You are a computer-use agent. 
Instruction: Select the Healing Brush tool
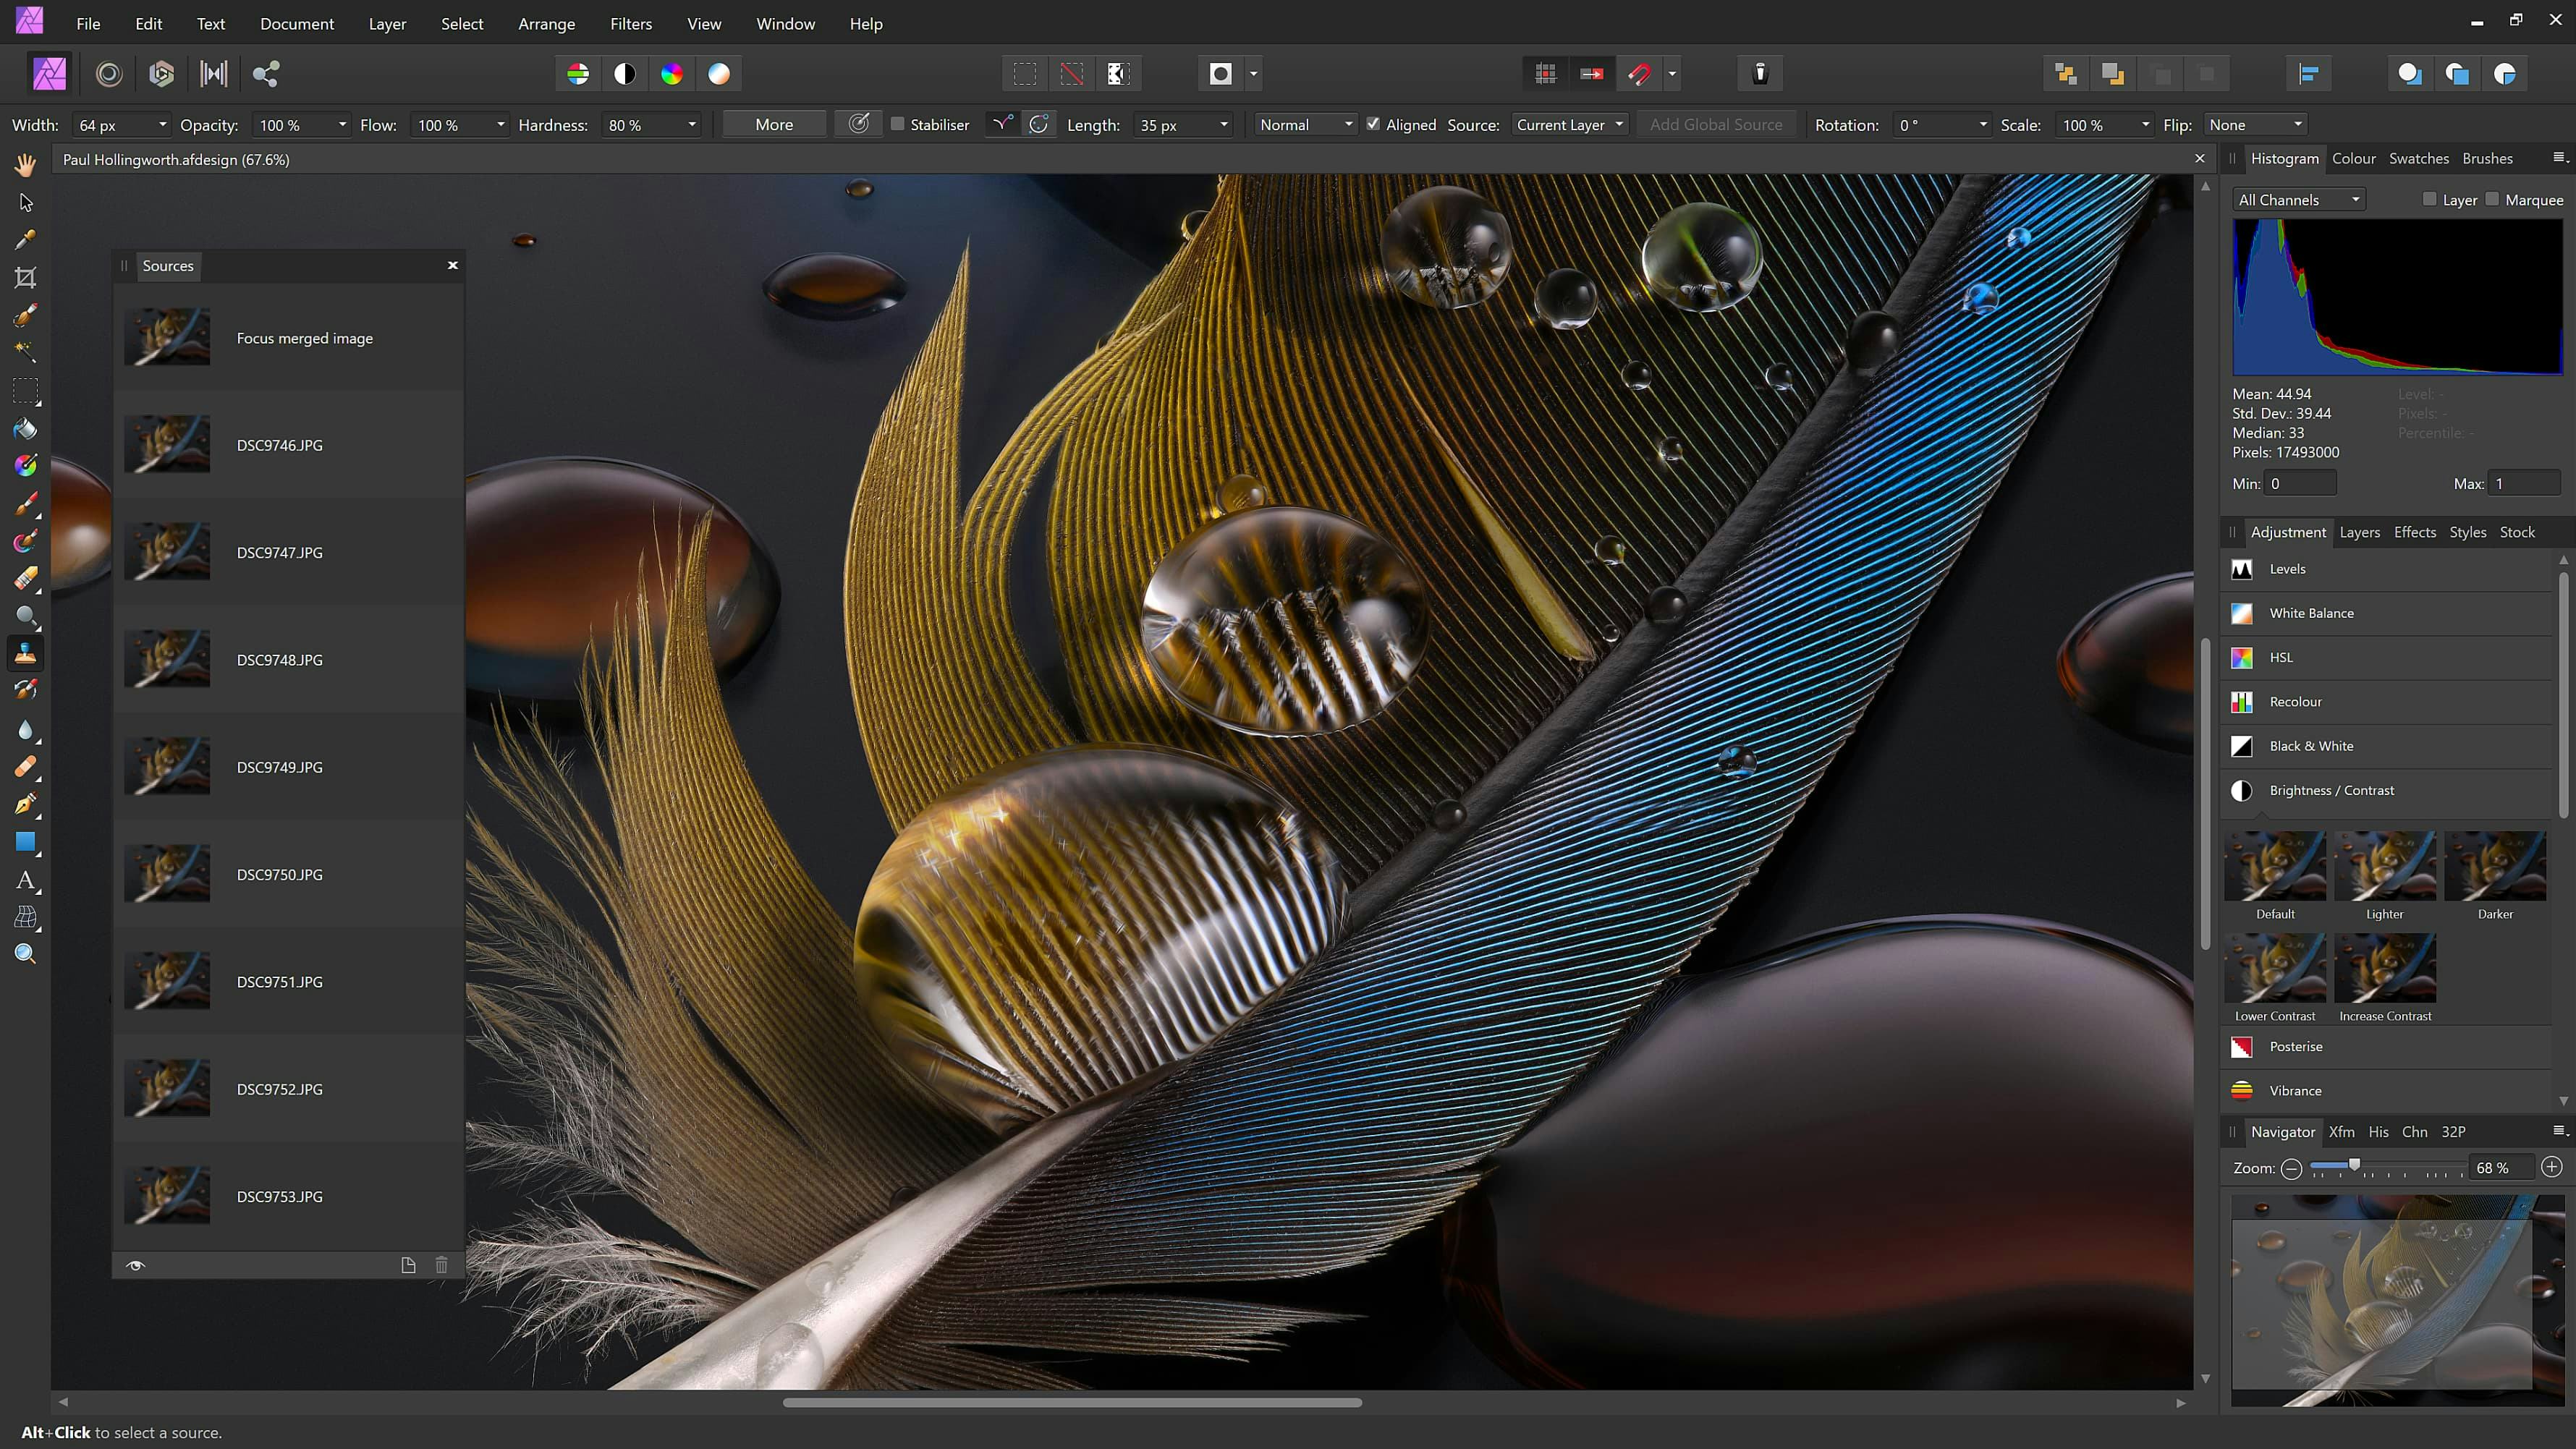click(25, 768)
